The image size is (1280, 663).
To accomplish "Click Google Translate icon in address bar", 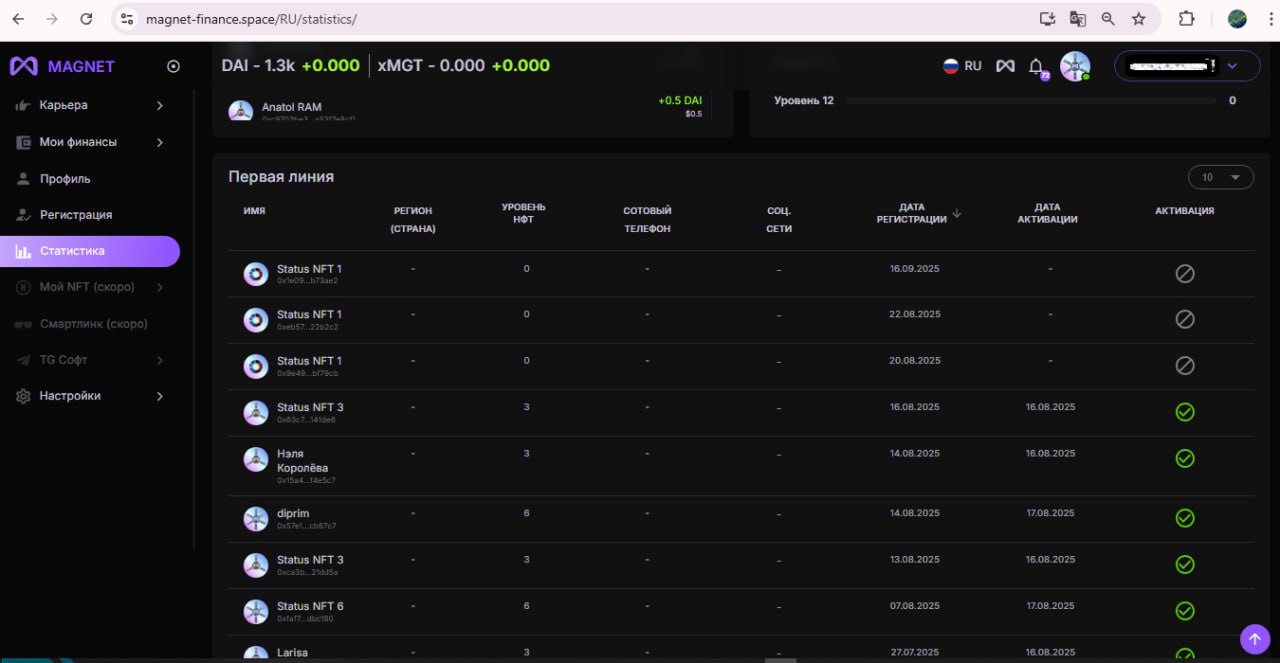I will coord(1077,19).
